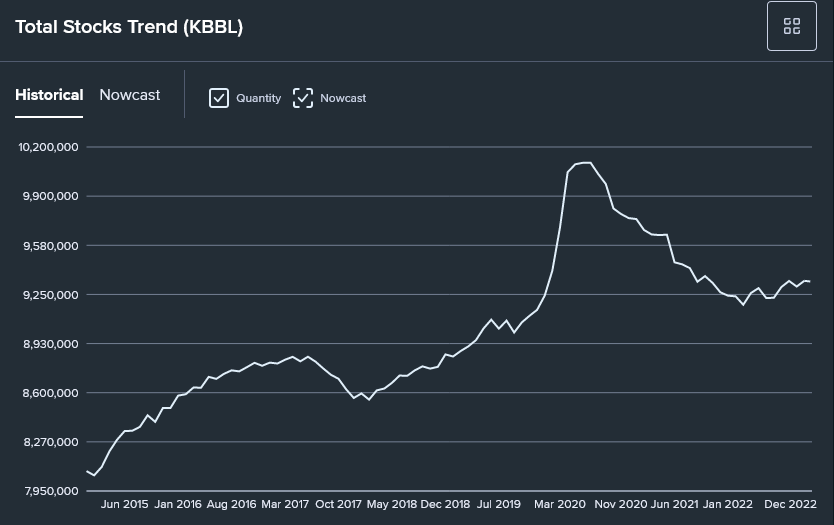Click the 9,580,000 y-axis label

click(x=51, y=246)
